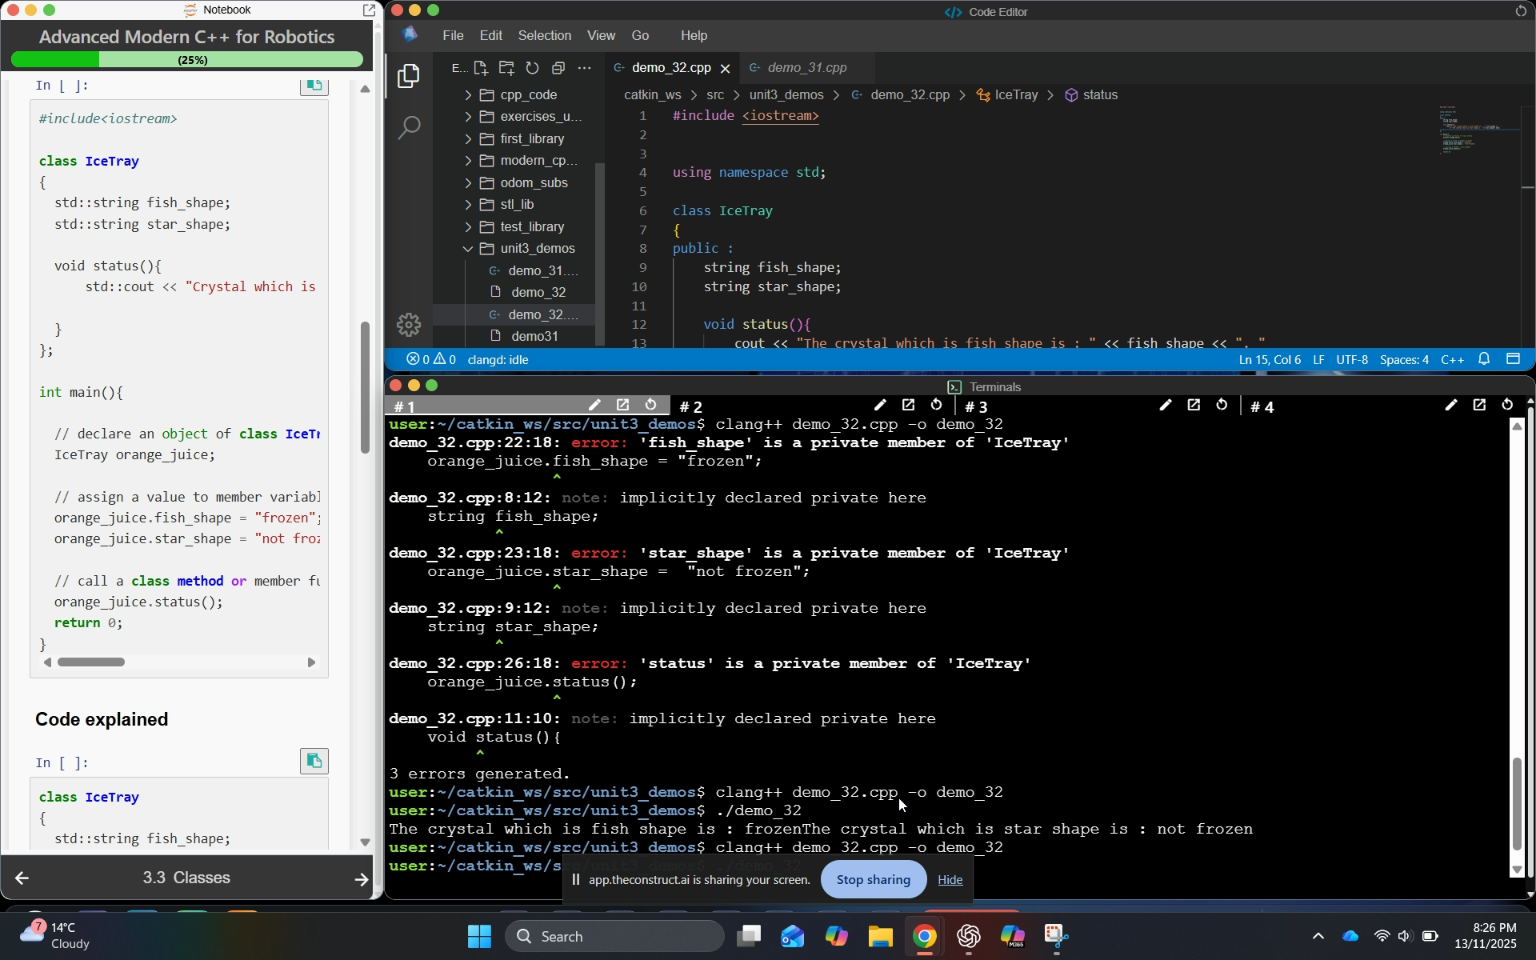Expand the test_library folder
Image resolution: width=1536 pixels, height=960 pixels.
(x=531, y=227)
